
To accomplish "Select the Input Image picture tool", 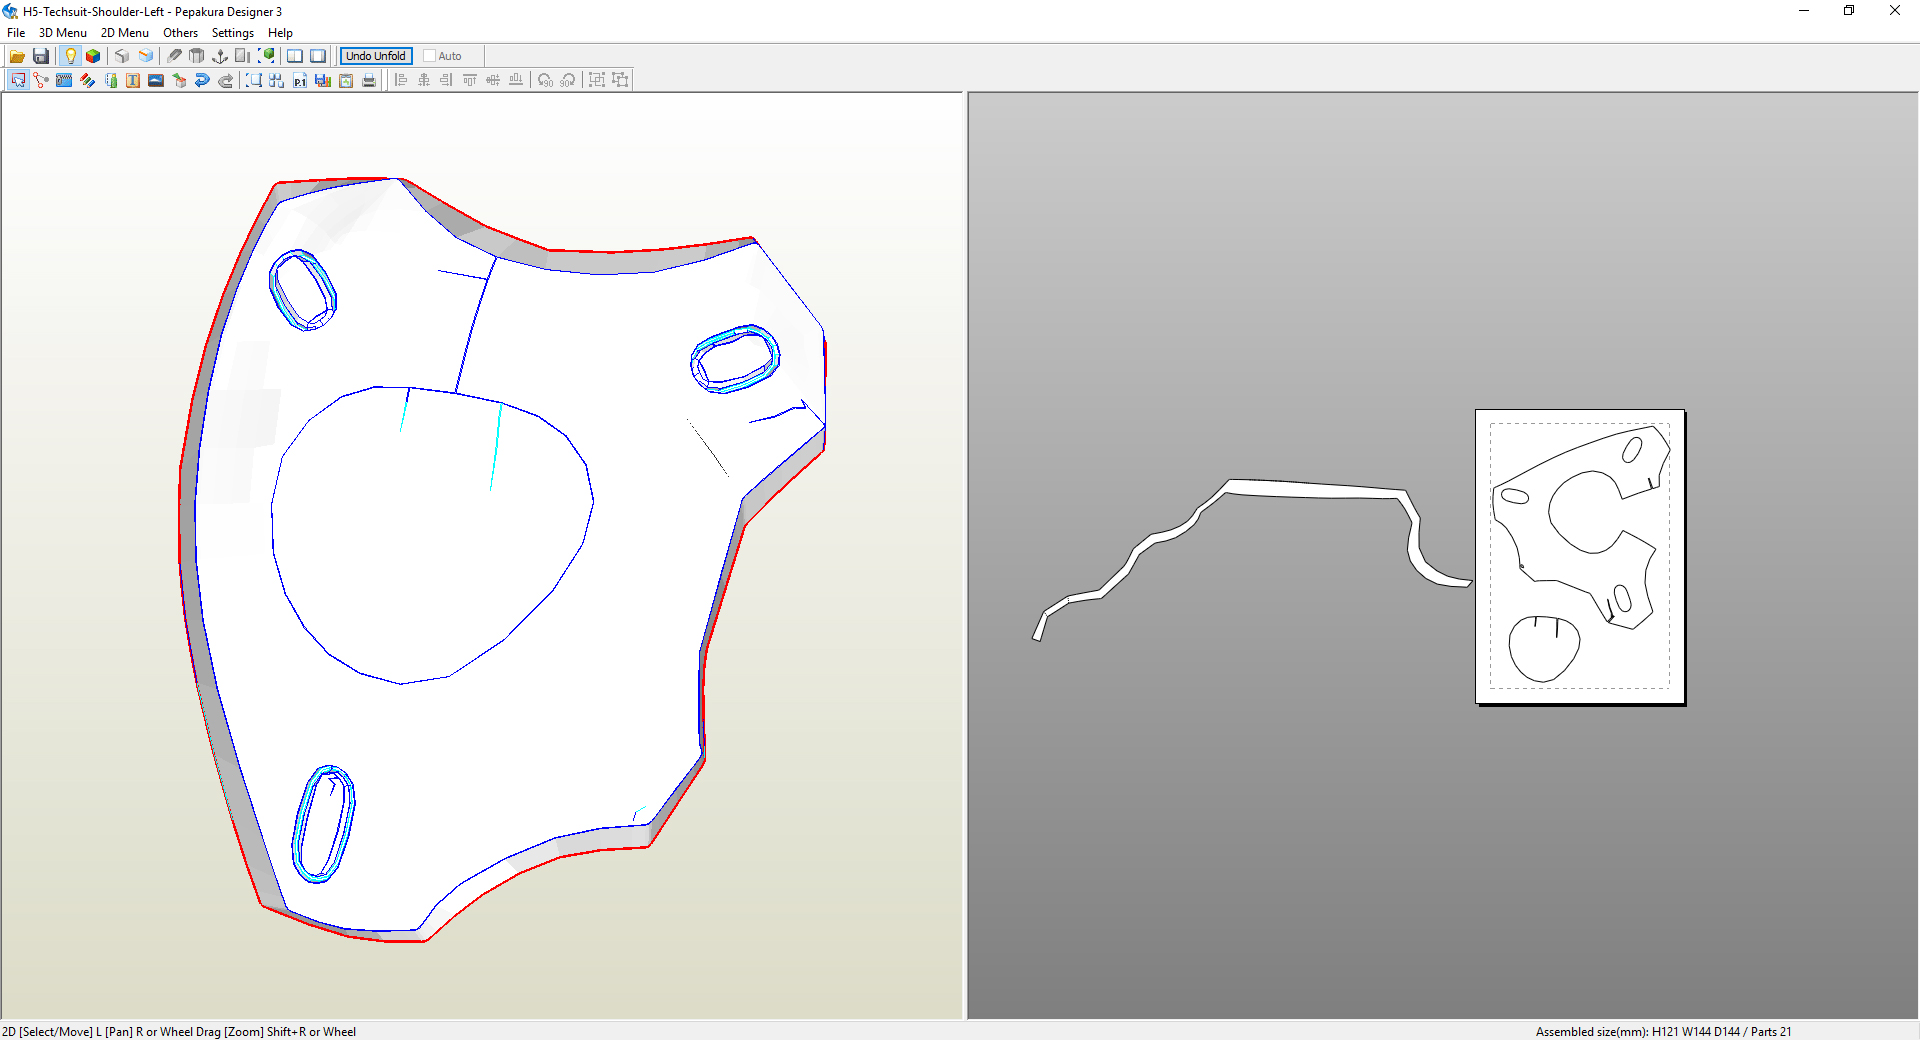I will point(156,80).
